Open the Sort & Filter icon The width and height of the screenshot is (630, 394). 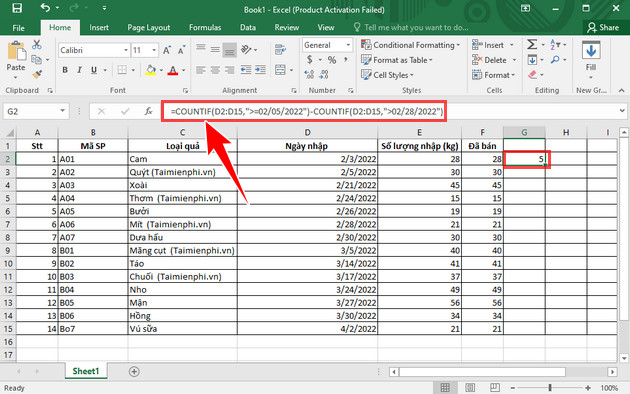(555, 45)
